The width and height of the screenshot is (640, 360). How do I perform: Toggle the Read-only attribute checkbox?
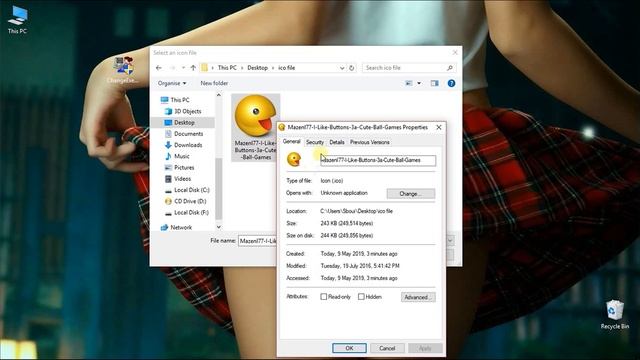pyautogui.click(x=324, y=297)
